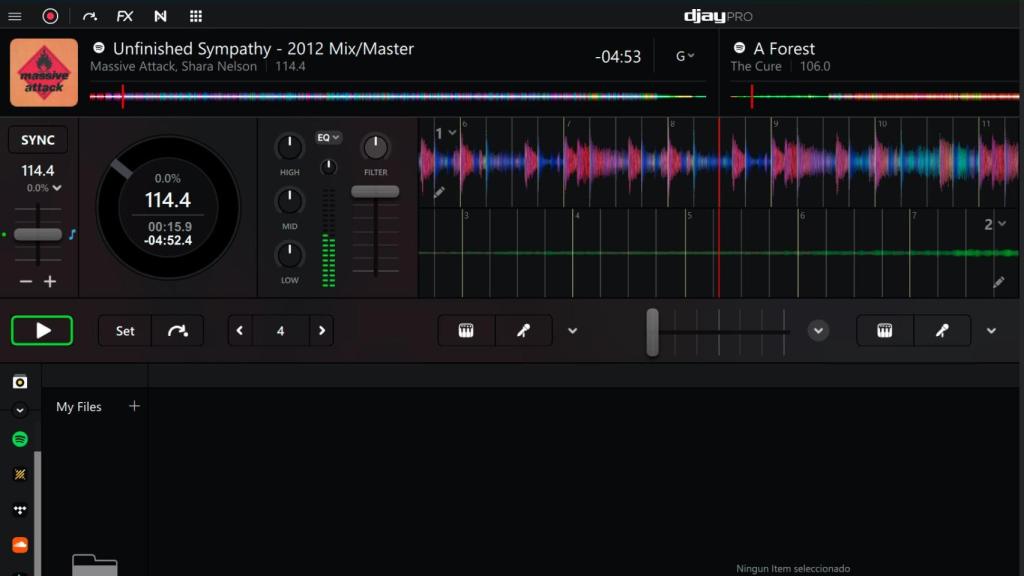Play the Unfinished Sympathy track
Screen dimensions: 1024x576
coord(42,330)
